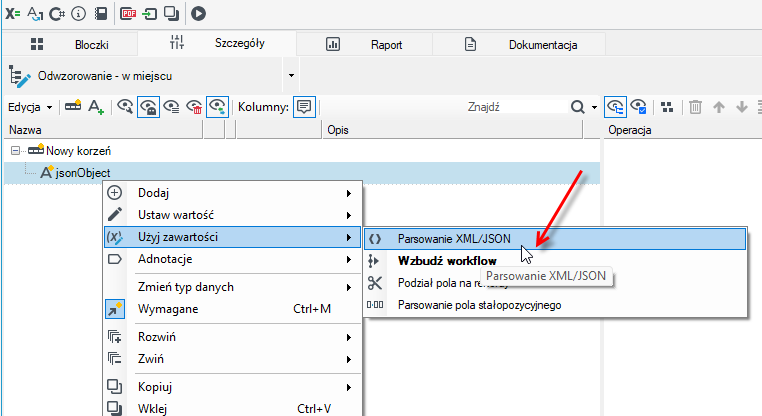Collapse the Nowy korzeń tree node
Screen dimensions: 762x416
15,151
